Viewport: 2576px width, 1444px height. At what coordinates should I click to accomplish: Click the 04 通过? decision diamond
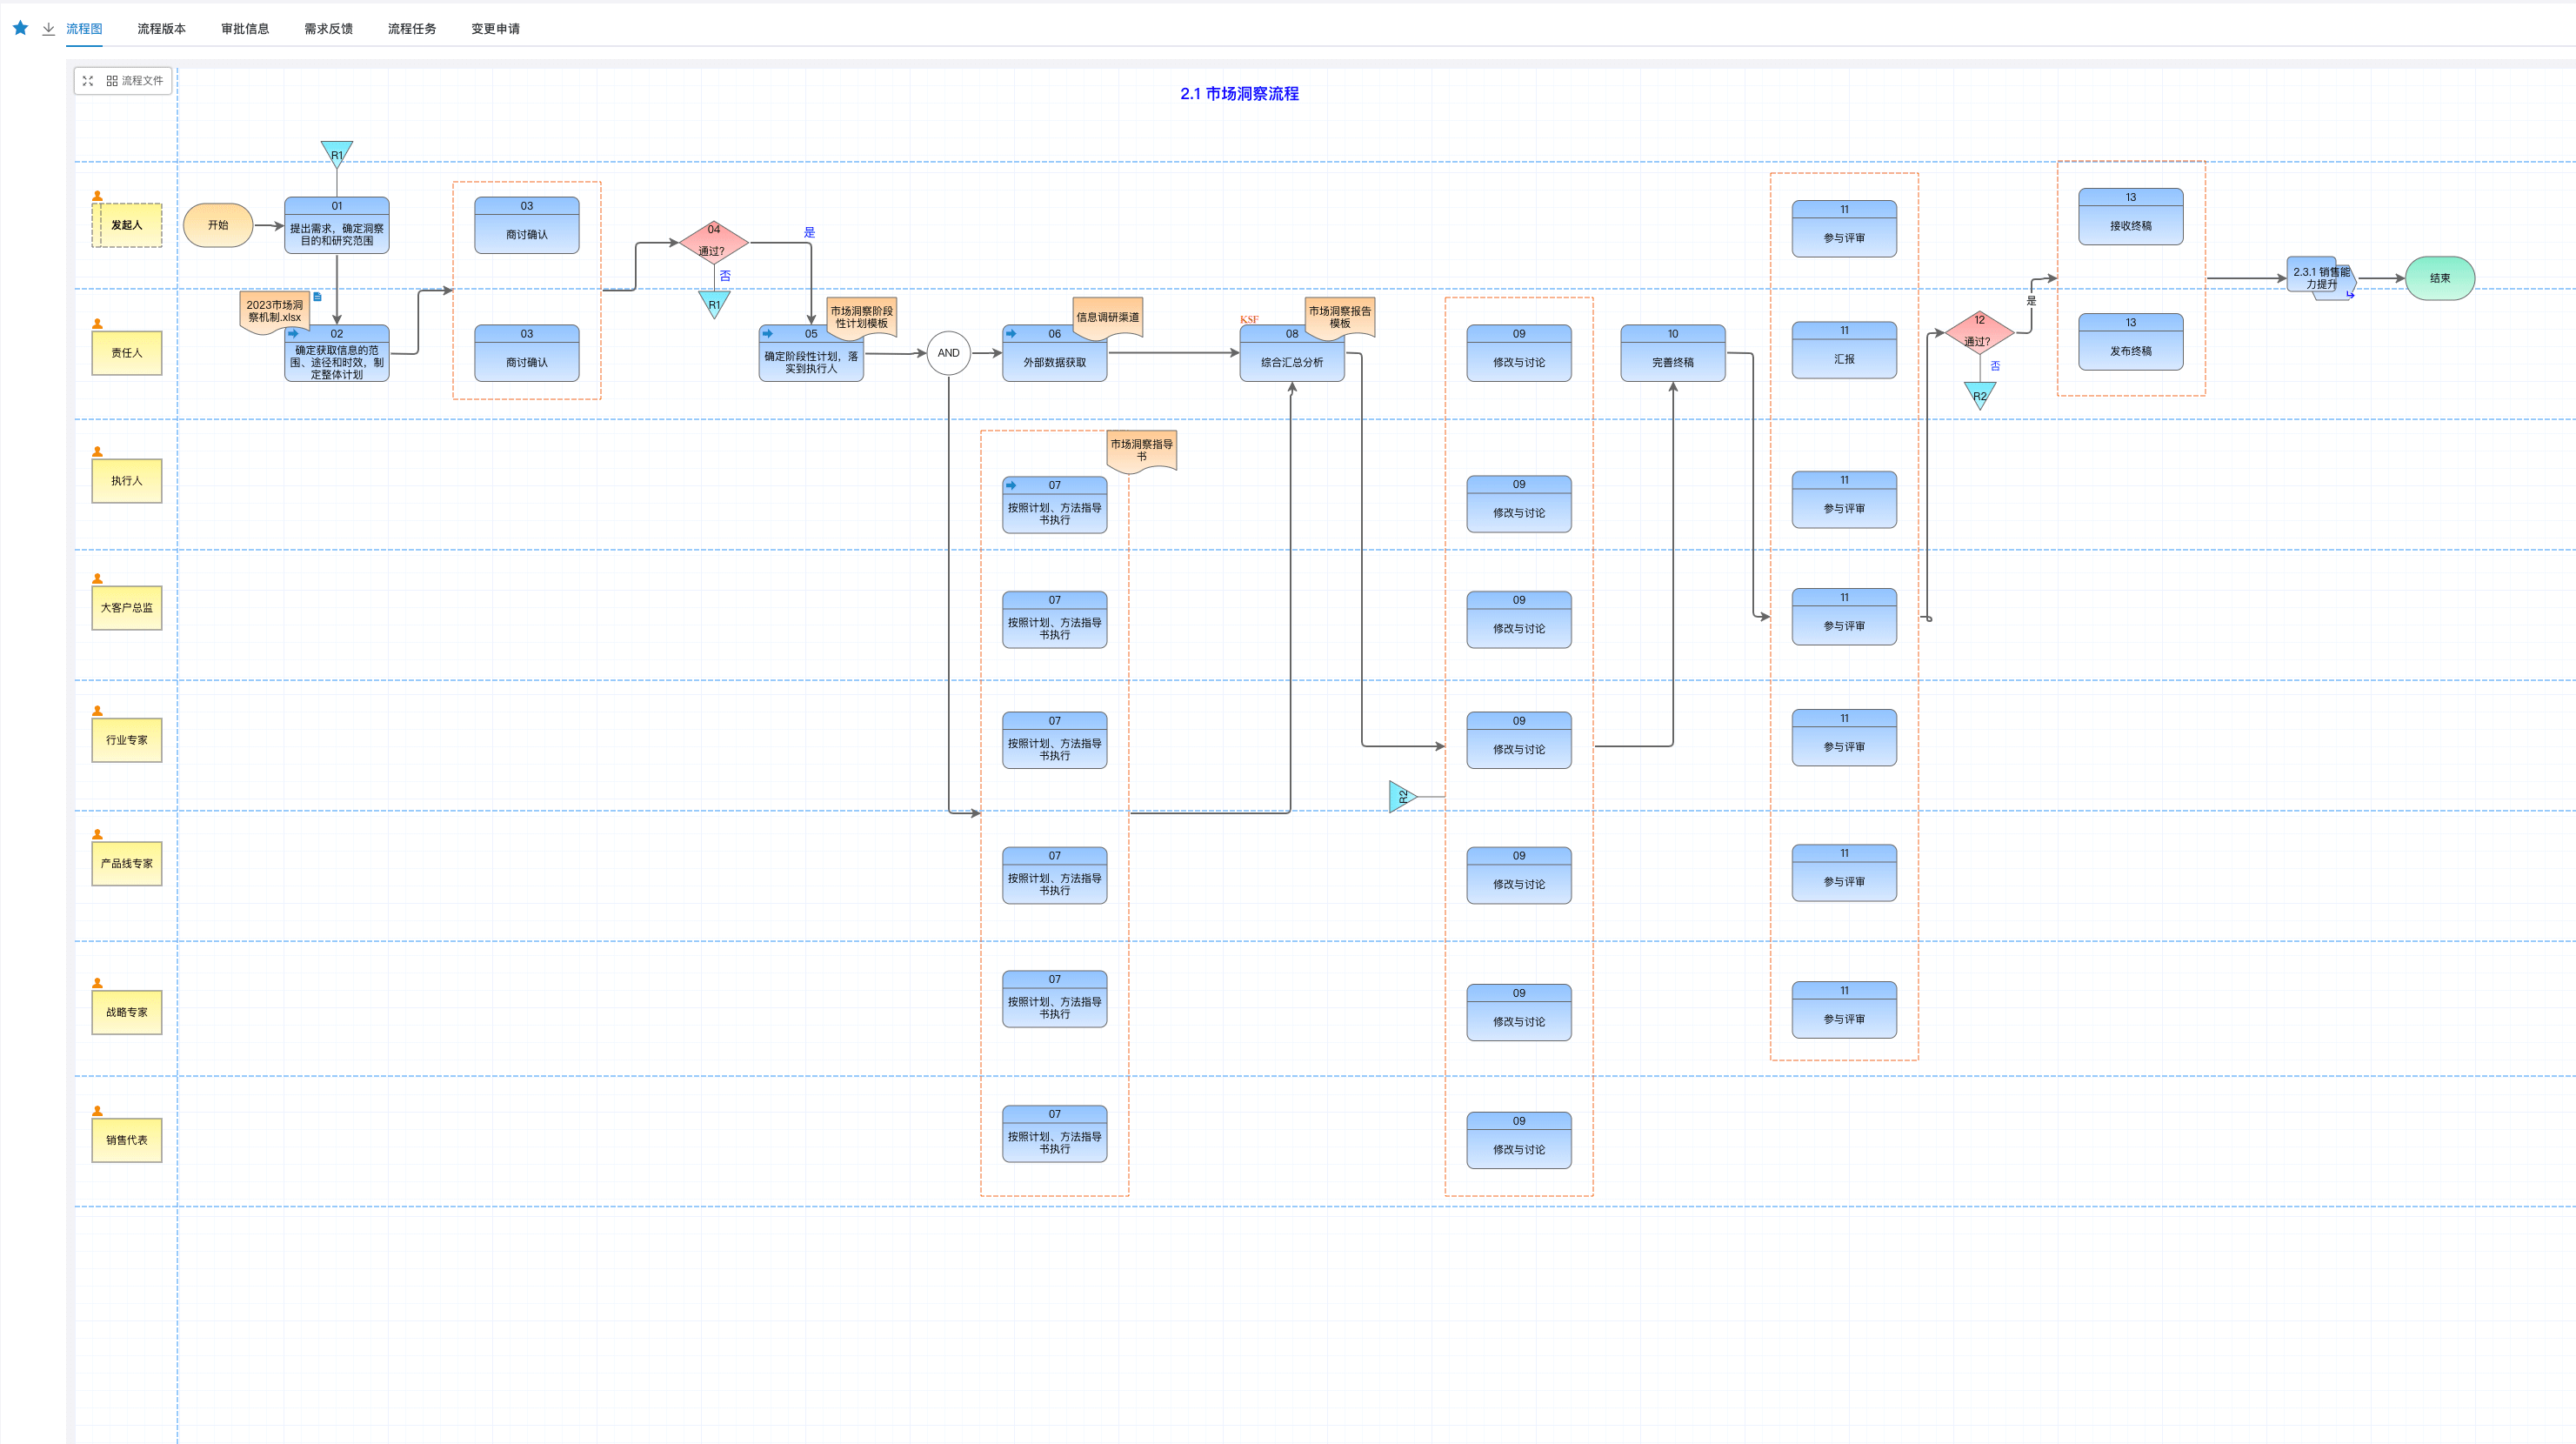tap(713, 241)
